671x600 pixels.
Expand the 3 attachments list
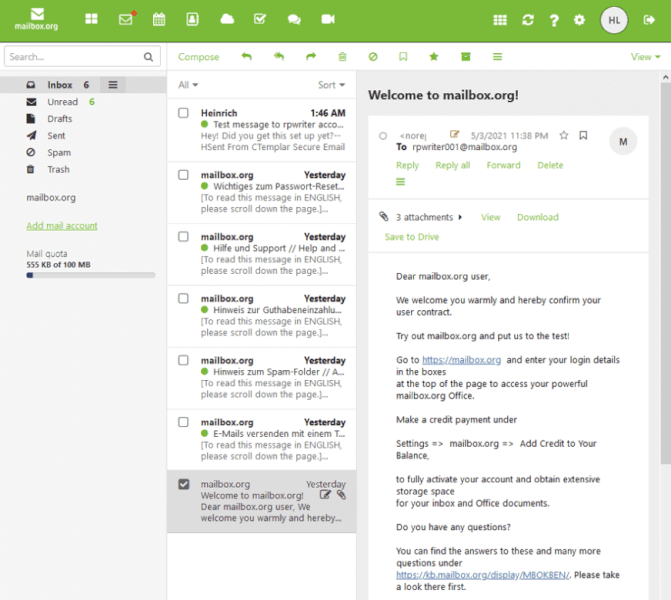coord(428,217)
